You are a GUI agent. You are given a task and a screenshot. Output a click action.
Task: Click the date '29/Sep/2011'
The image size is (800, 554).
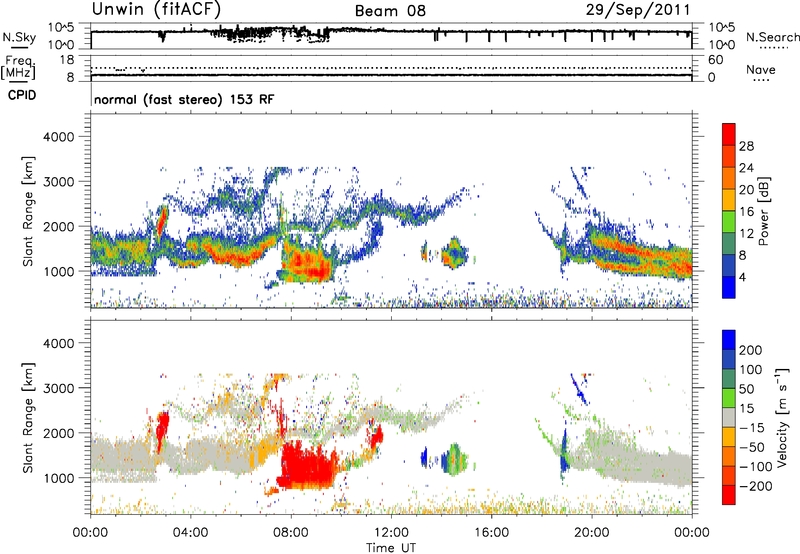tap(638, 10)
